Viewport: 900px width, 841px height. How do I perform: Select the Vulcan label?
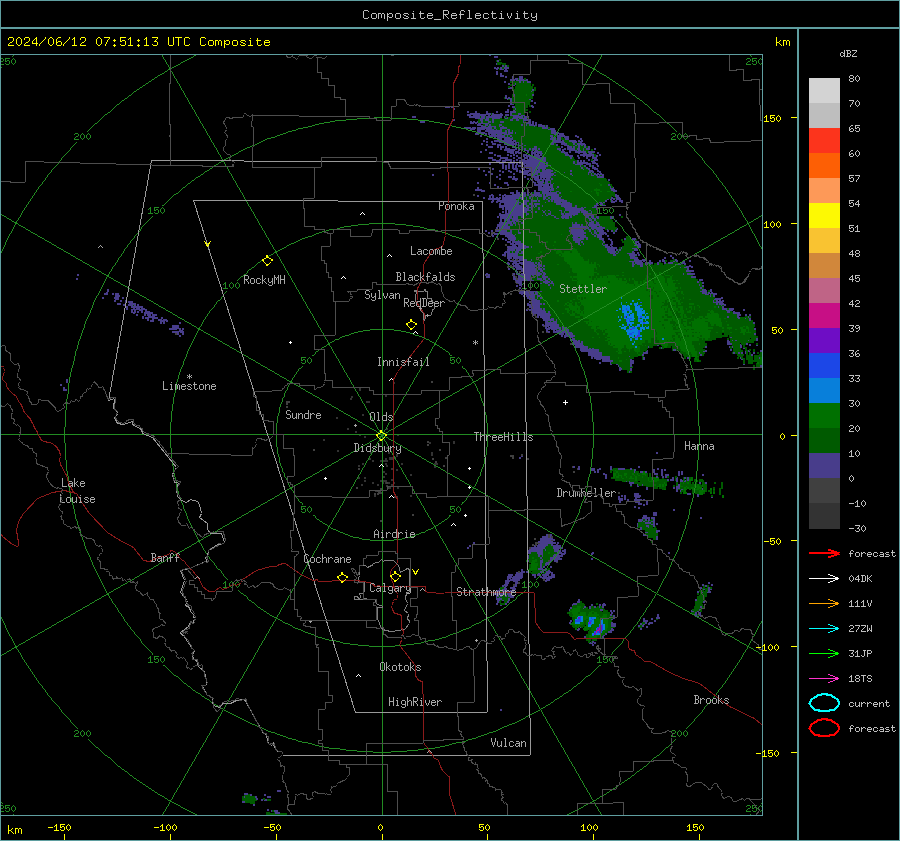coord(508,743)
